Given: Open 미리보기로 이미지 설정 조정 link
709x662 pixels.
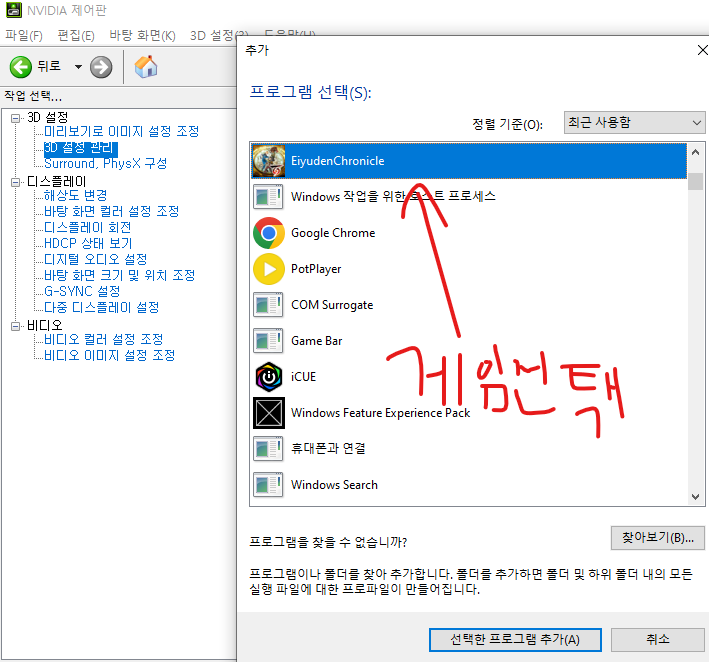Looking at the screenshot, I should click(122, 132).
